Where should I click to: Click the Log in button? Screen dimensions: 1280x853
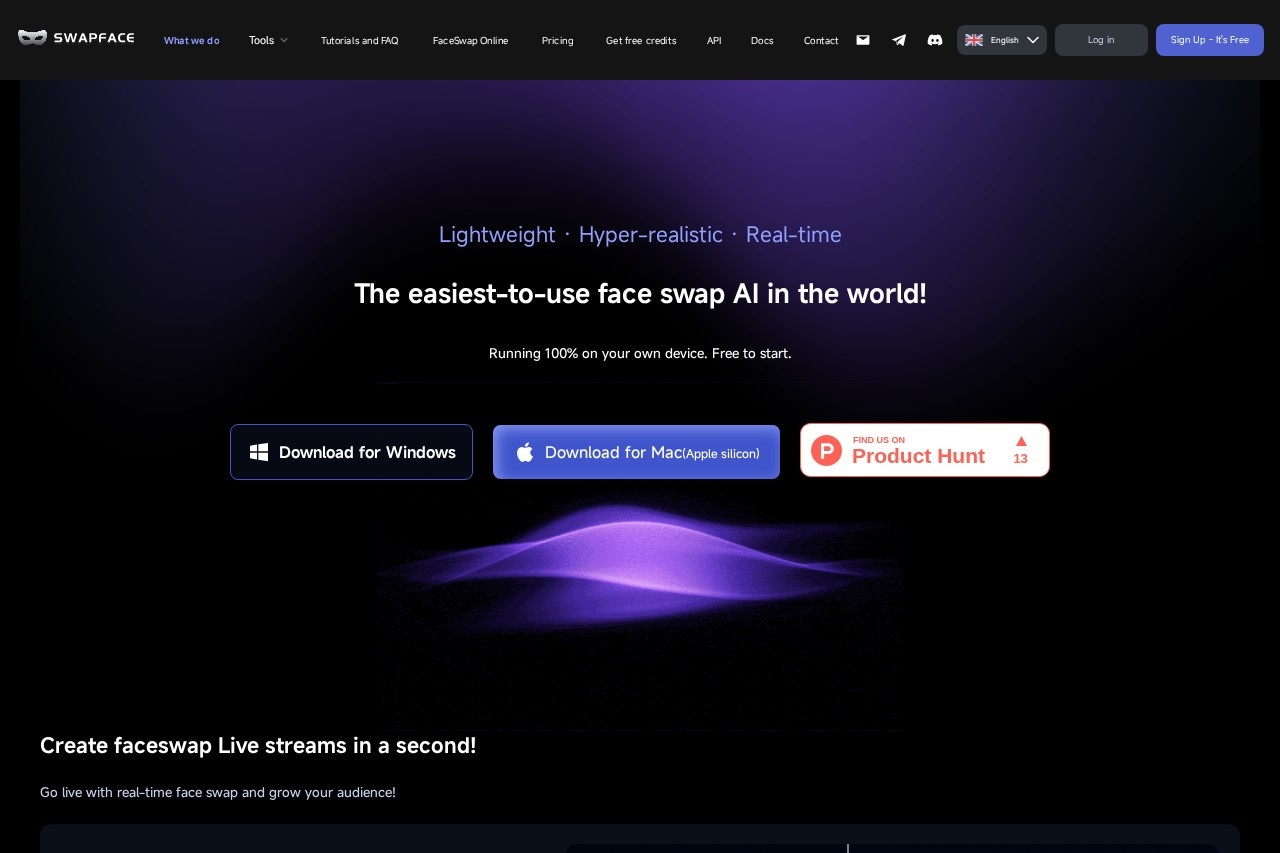(x=1101, y=40)
